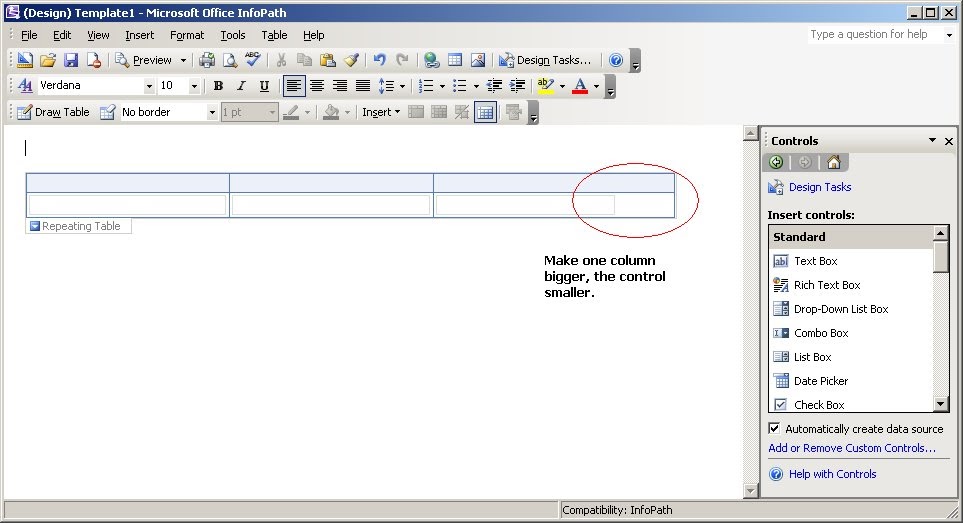Center-align text

pos(317,86)
